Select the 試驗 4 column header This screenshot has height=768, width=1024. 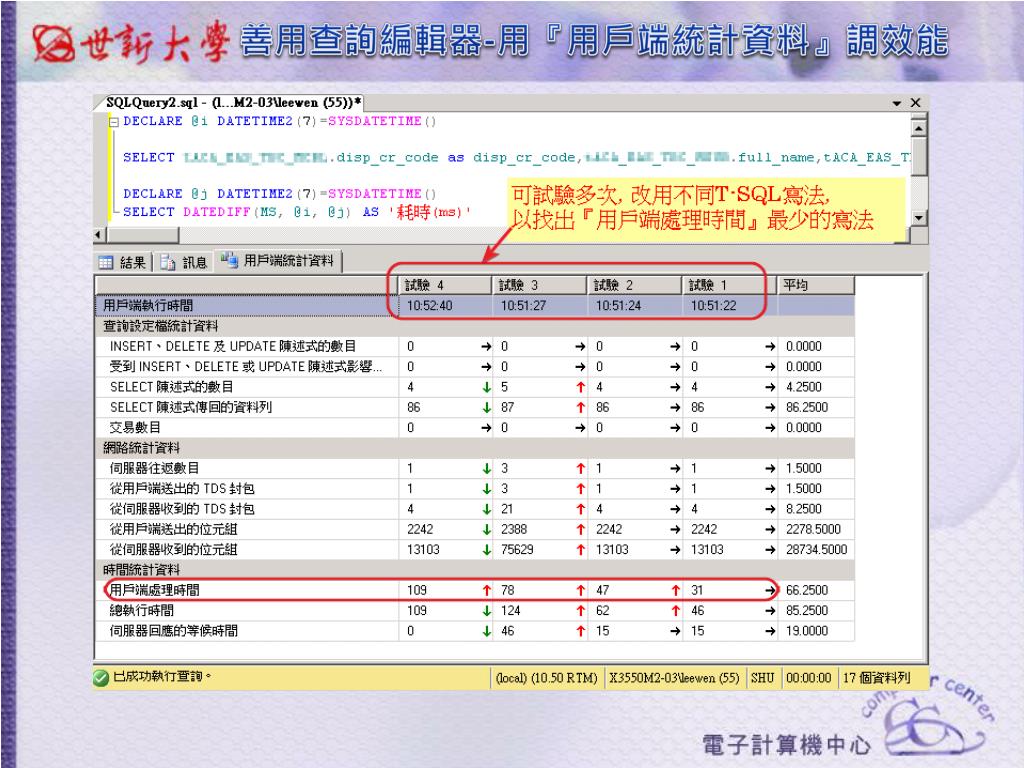click(445, 285)
